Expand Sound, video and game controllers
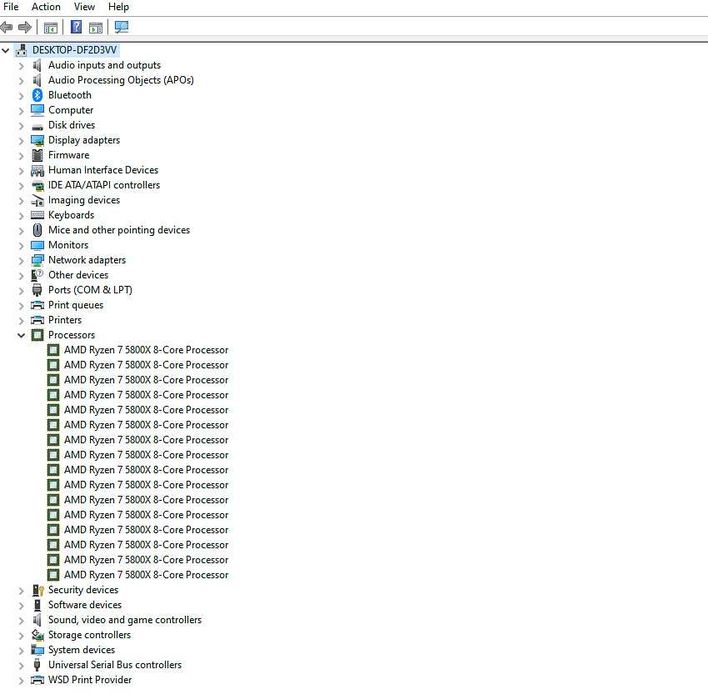 click(21, 621)
